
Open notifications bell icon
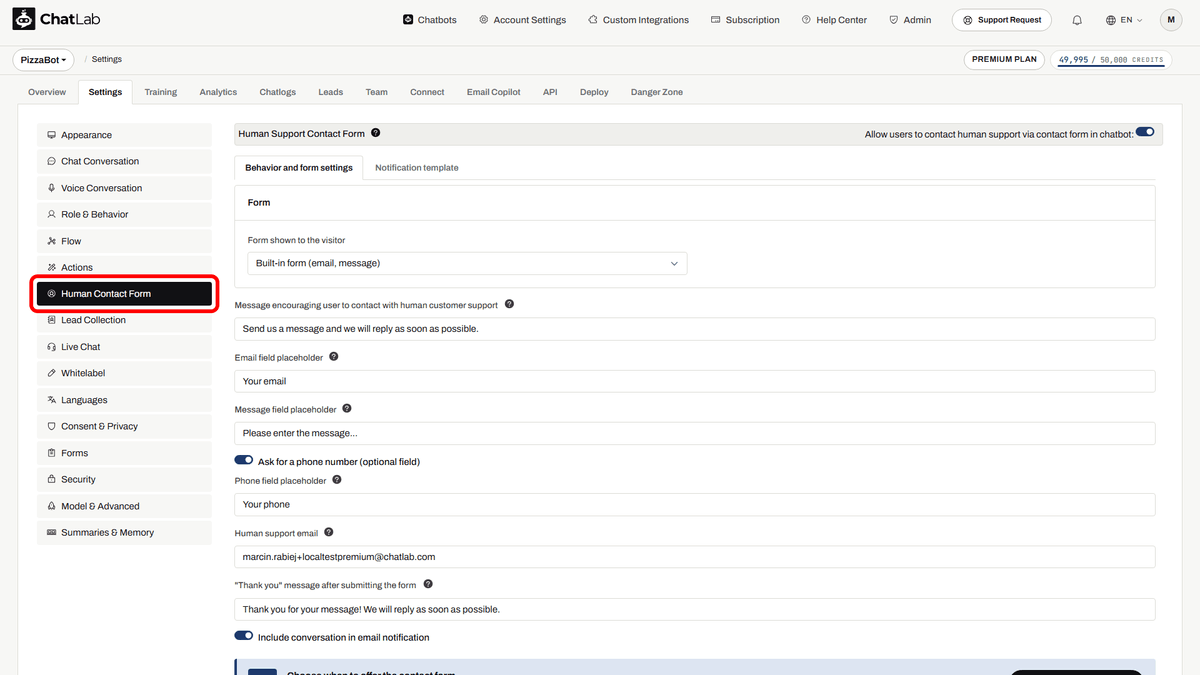pyautogui.click(x=1077, y=20)
